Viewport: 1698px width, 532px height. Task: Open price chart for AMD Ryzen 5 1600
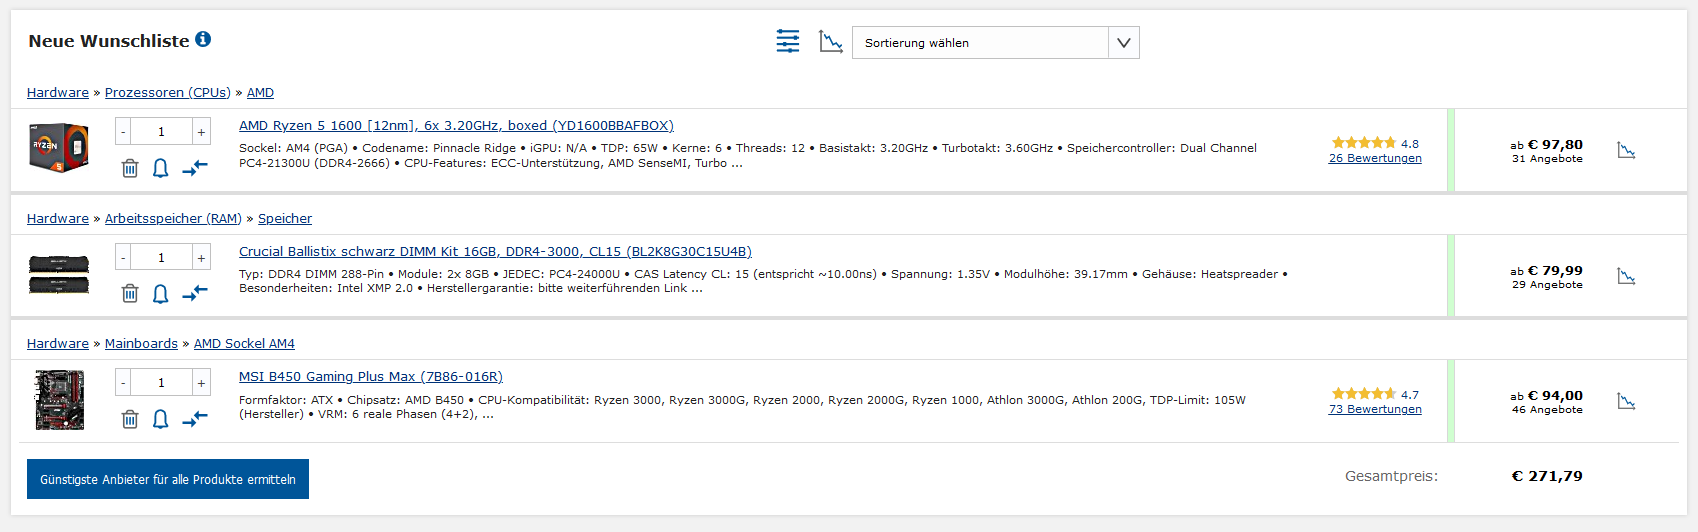click(1627, 150)
